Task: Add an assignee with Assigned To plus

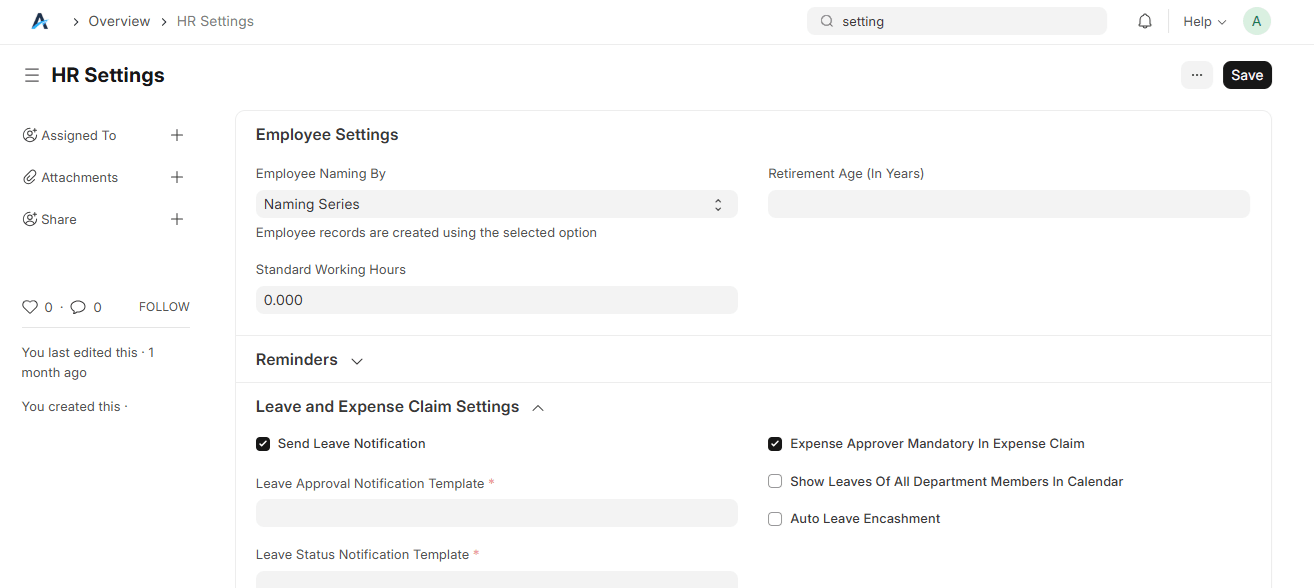Action: (x=177, y=135)
